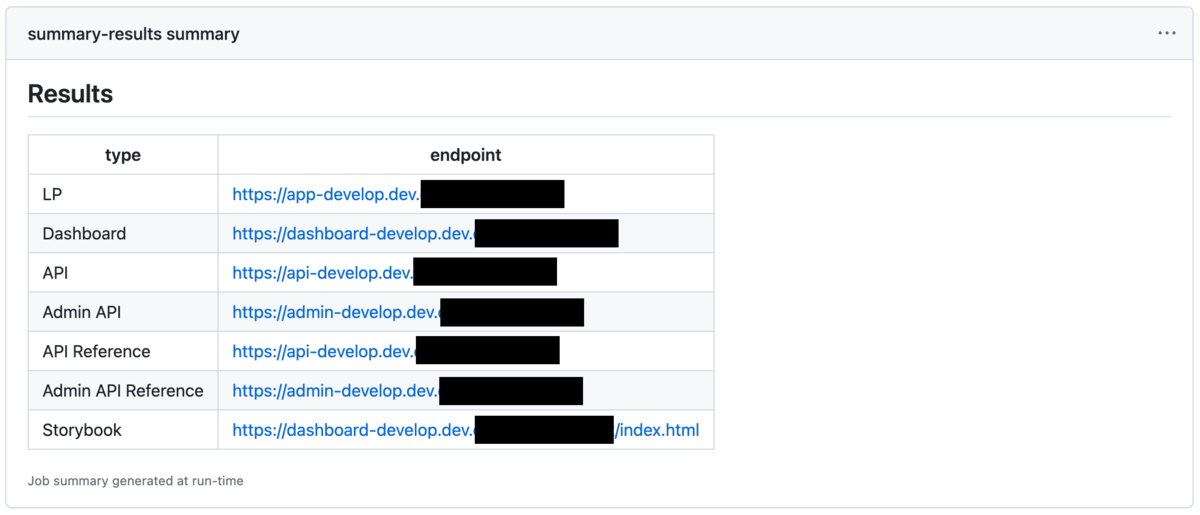Image resolution: width=1200 pixels, height=515 pixels.
Task: Open the Storybook index.html link
Action: [x=466, y=430]
